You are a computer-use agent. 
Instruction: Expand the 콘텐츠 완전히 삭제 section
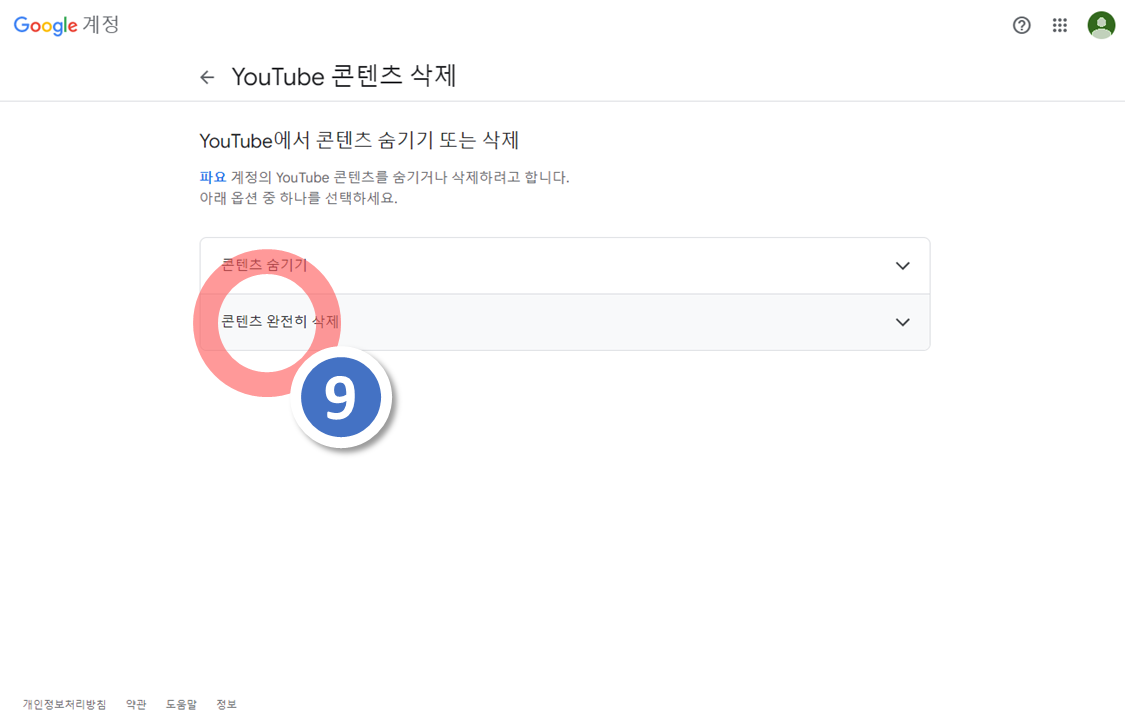pyautogui.click(x=565, y=322)
